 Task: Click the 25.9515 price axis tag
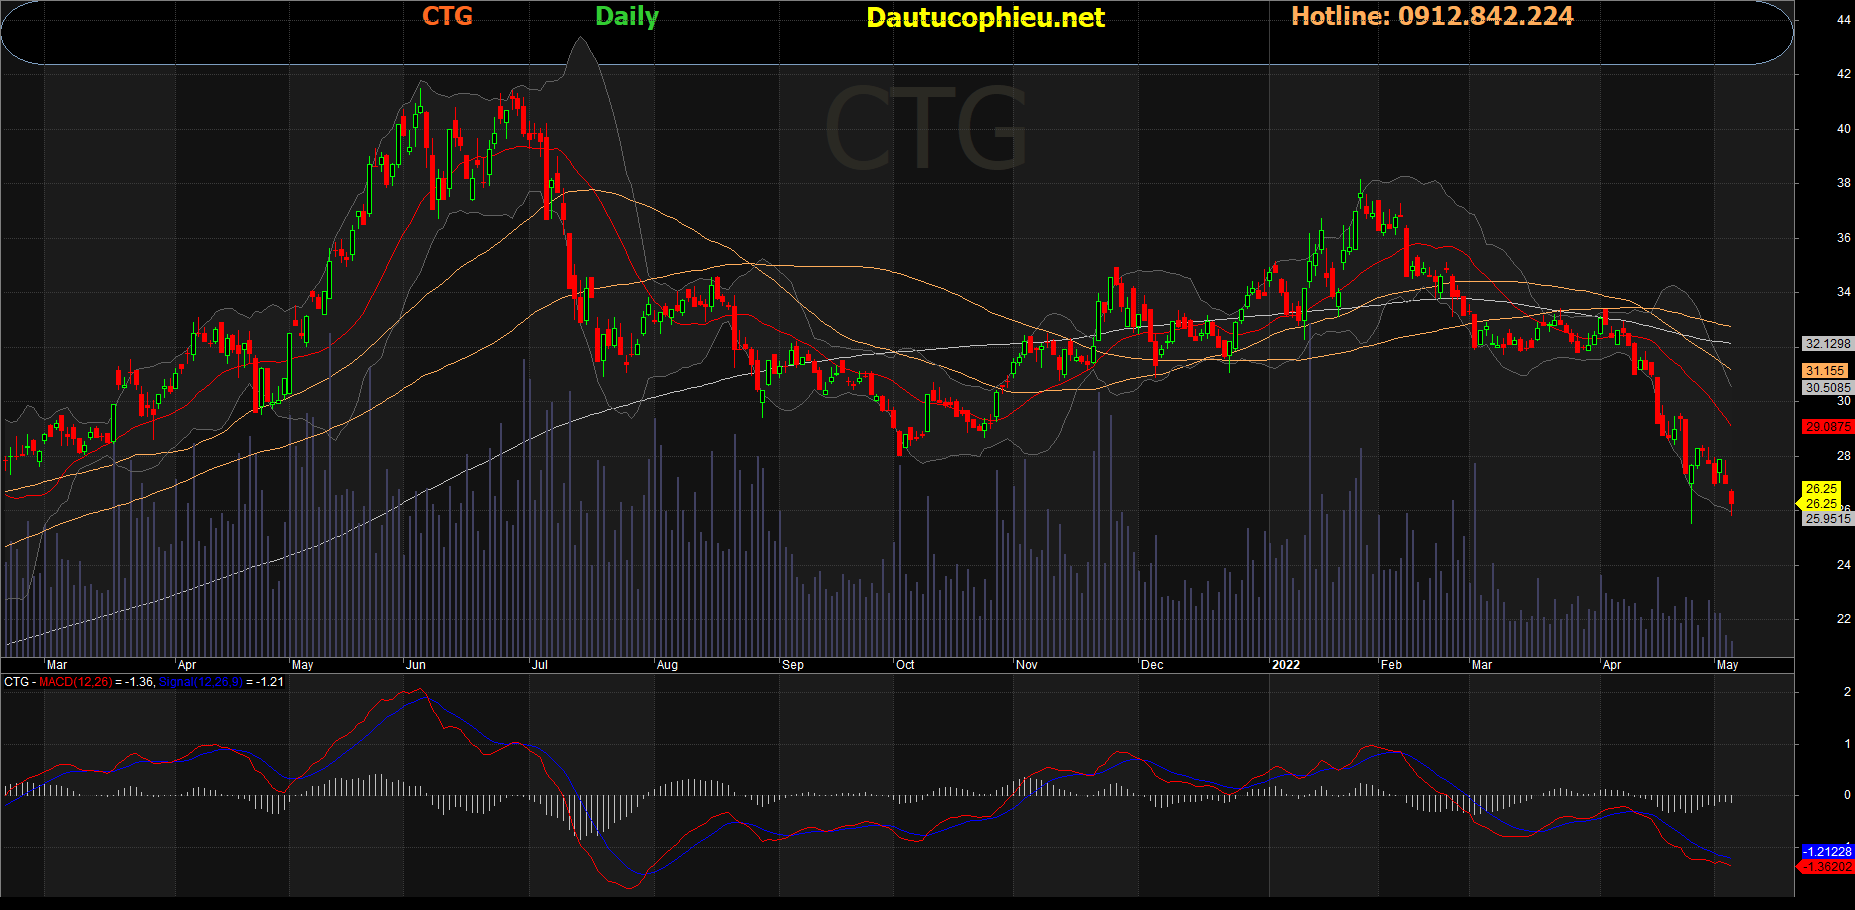pyautogui.click(x=1828, y=519)
